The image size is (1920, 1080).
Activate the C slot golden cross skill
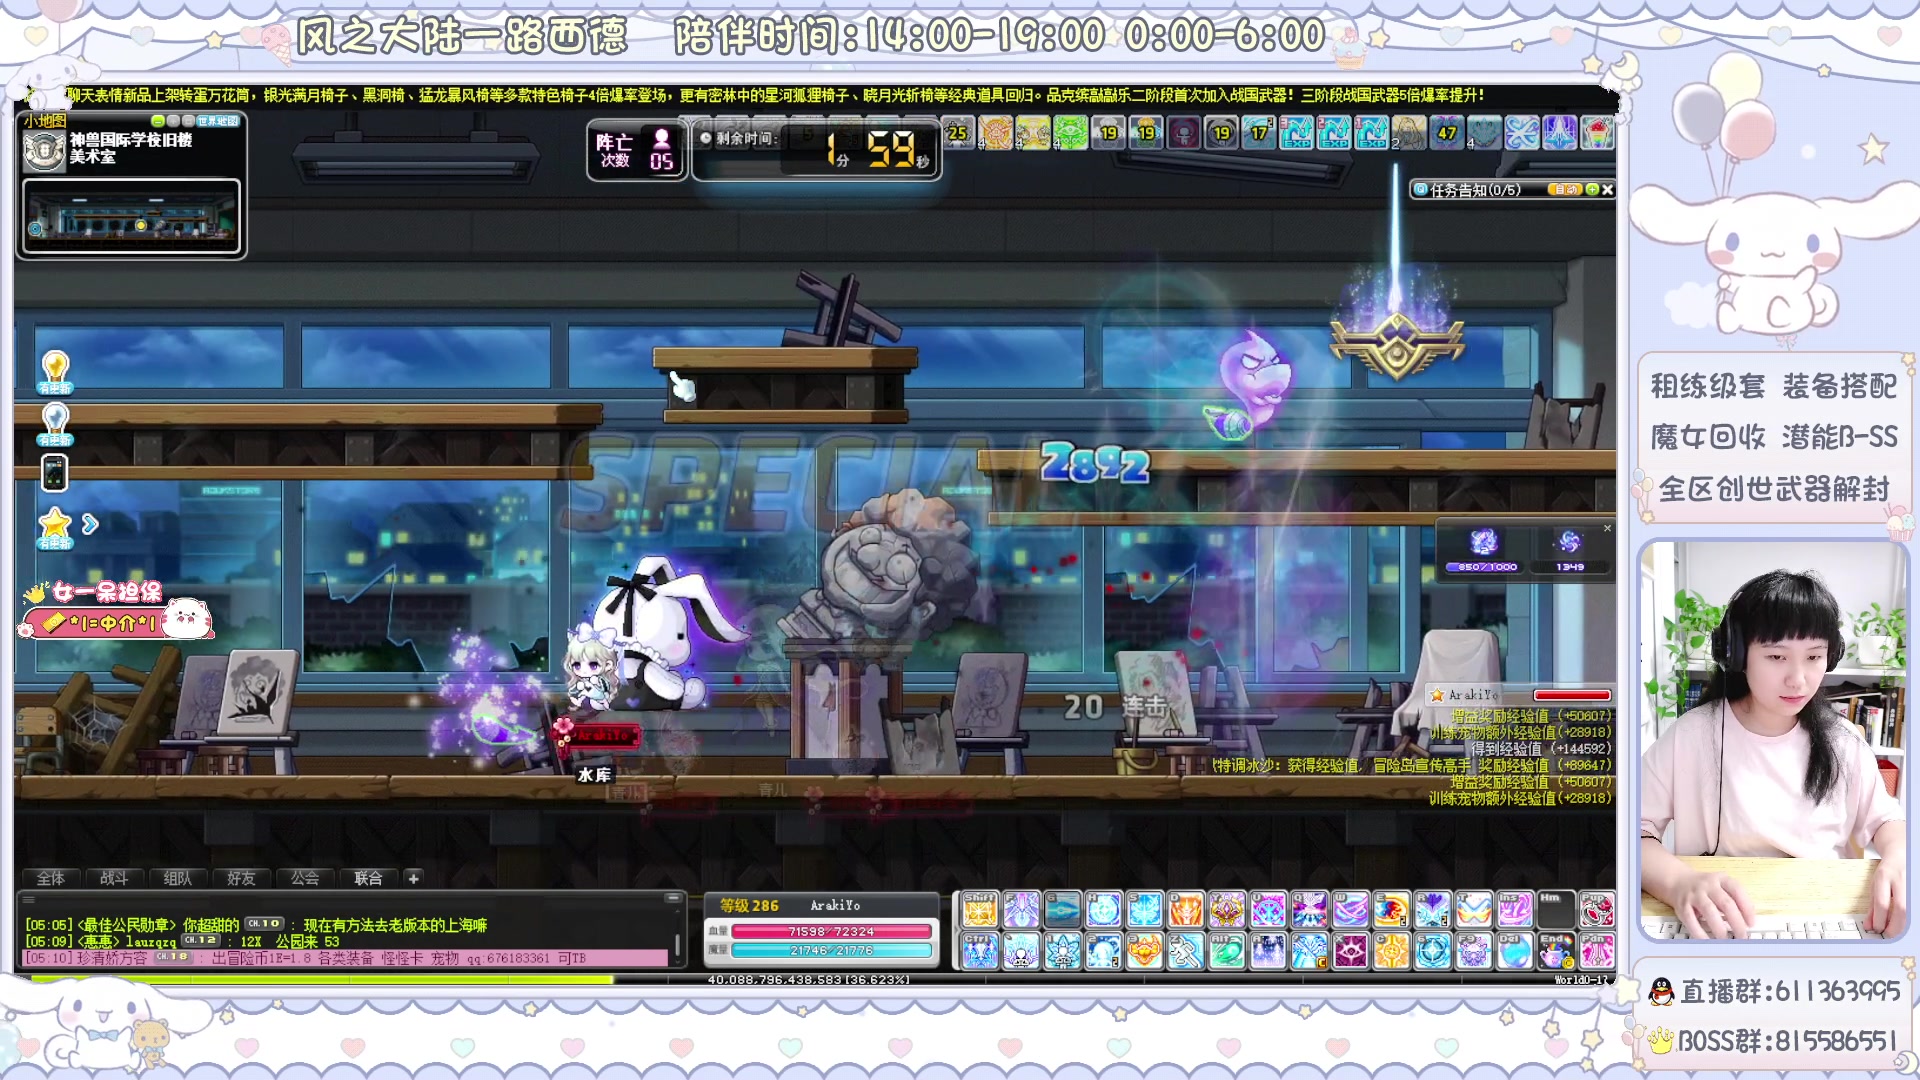click(x=1391, y=951)
